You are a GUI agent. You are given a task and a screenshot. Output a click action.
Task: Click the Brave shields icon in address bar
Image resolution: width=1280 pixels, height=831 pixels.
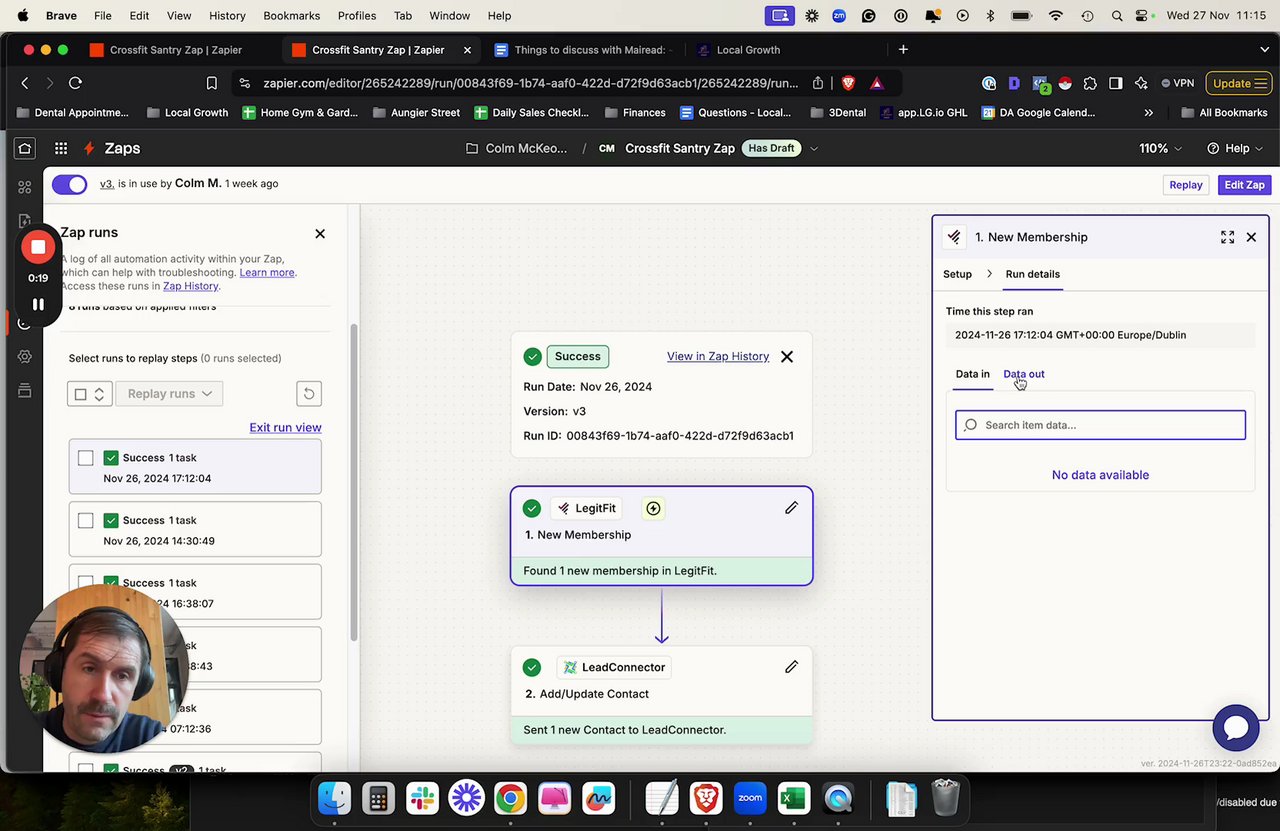click(848, 83)
